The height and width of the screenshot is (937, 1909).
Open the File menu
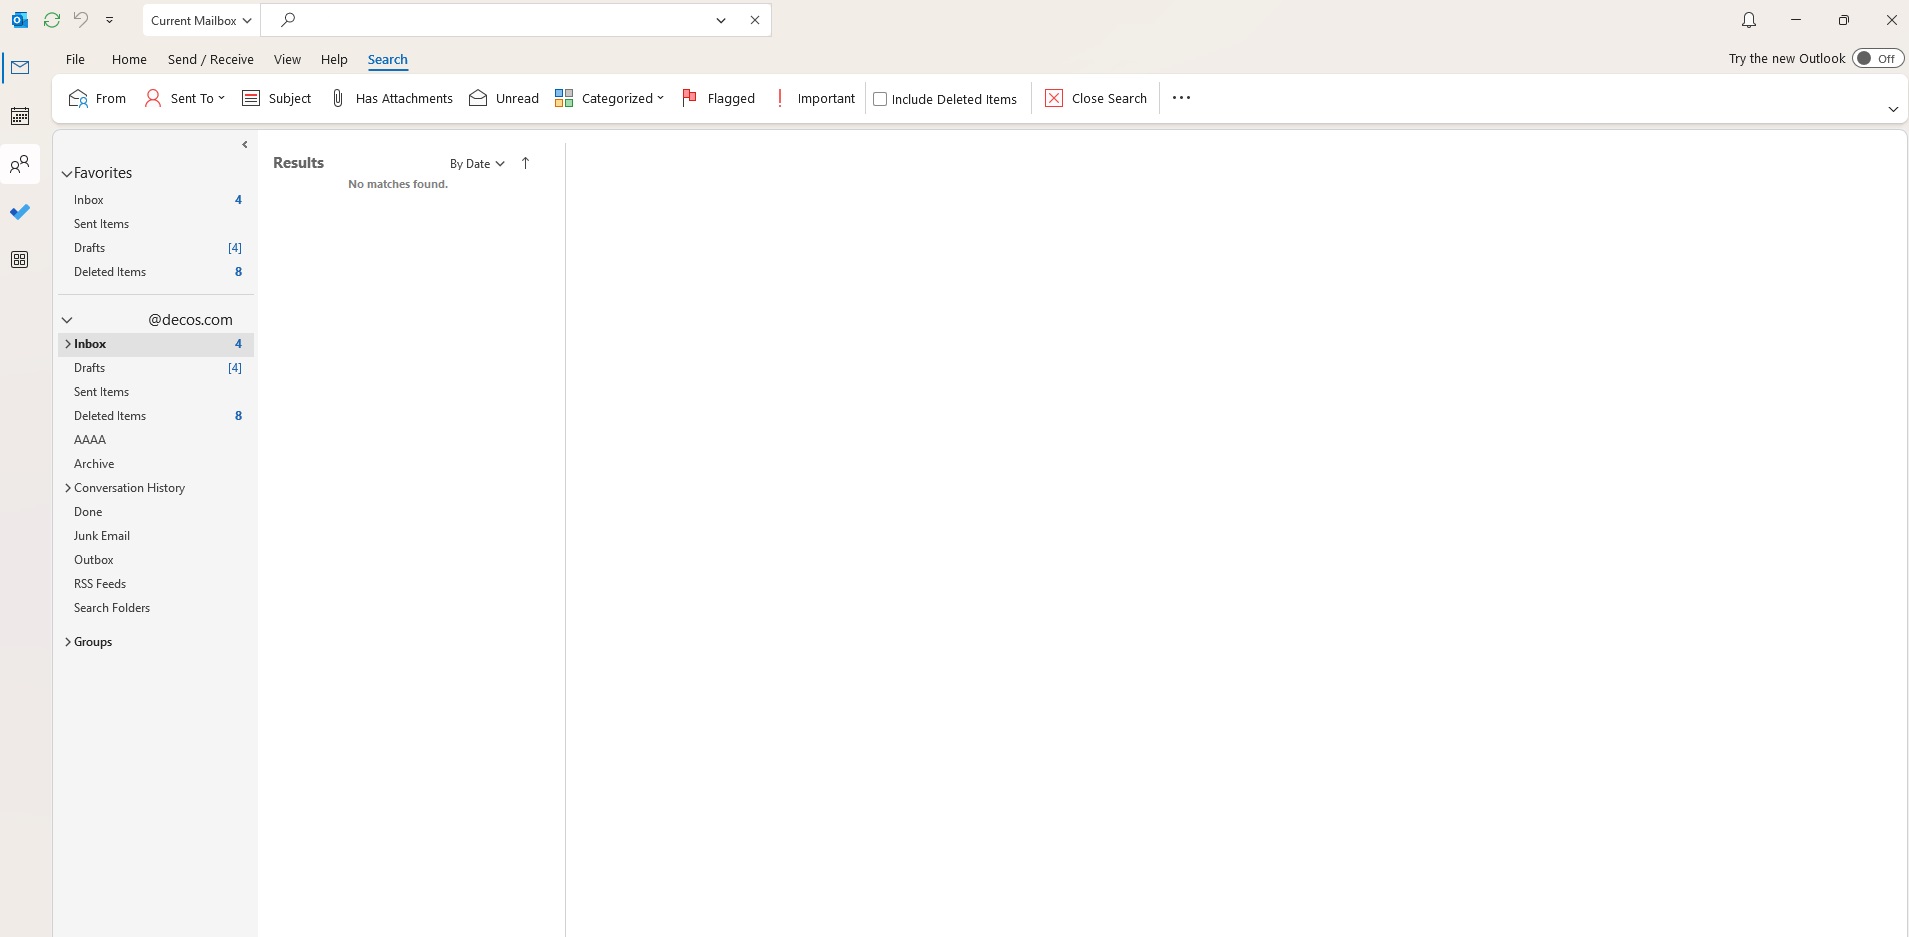tap(75, 59)
